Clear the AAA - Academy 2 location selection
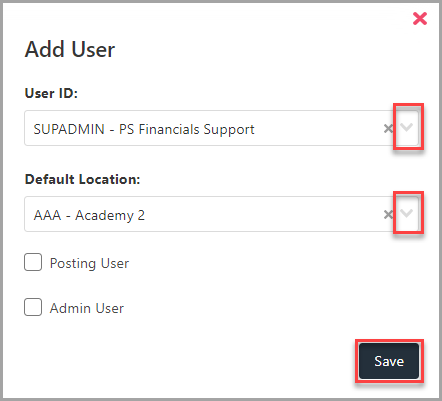 click(x=388, y=214)
